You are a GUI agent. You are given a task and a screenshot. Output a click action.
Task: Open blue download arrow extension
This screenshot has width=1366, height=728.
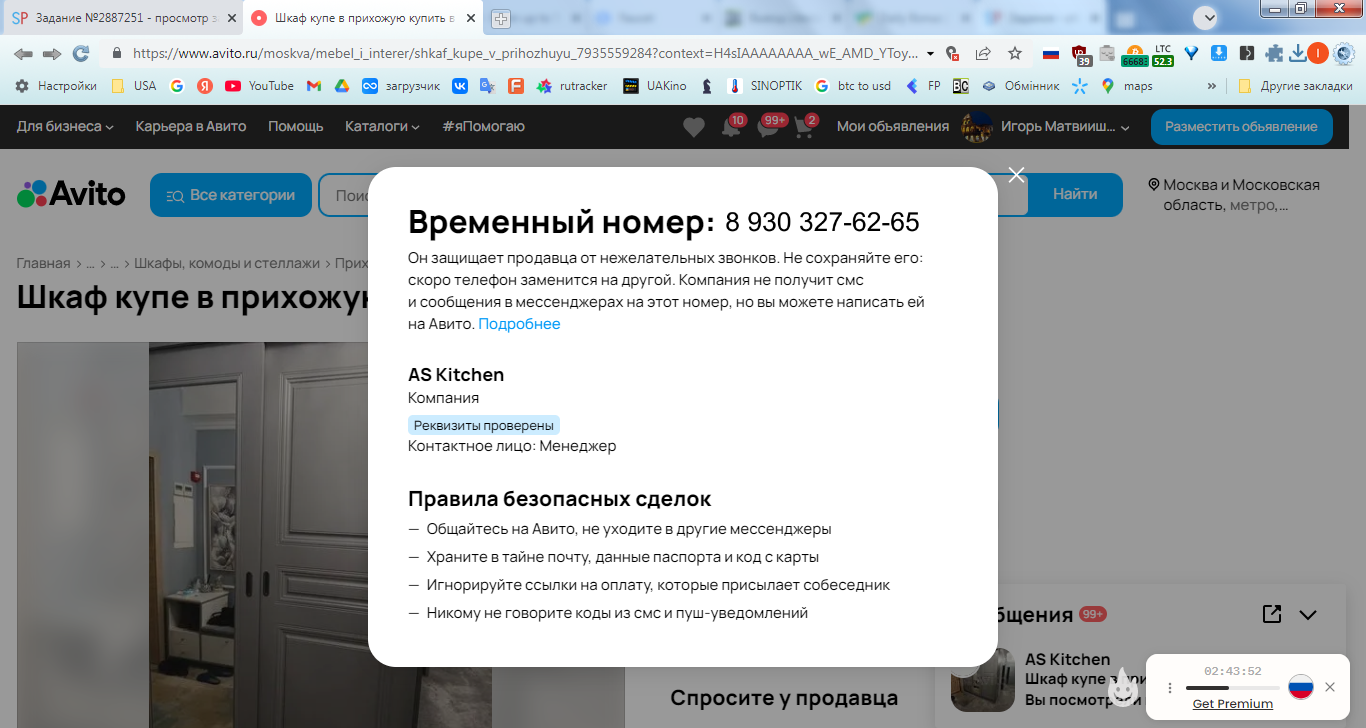1219,53
